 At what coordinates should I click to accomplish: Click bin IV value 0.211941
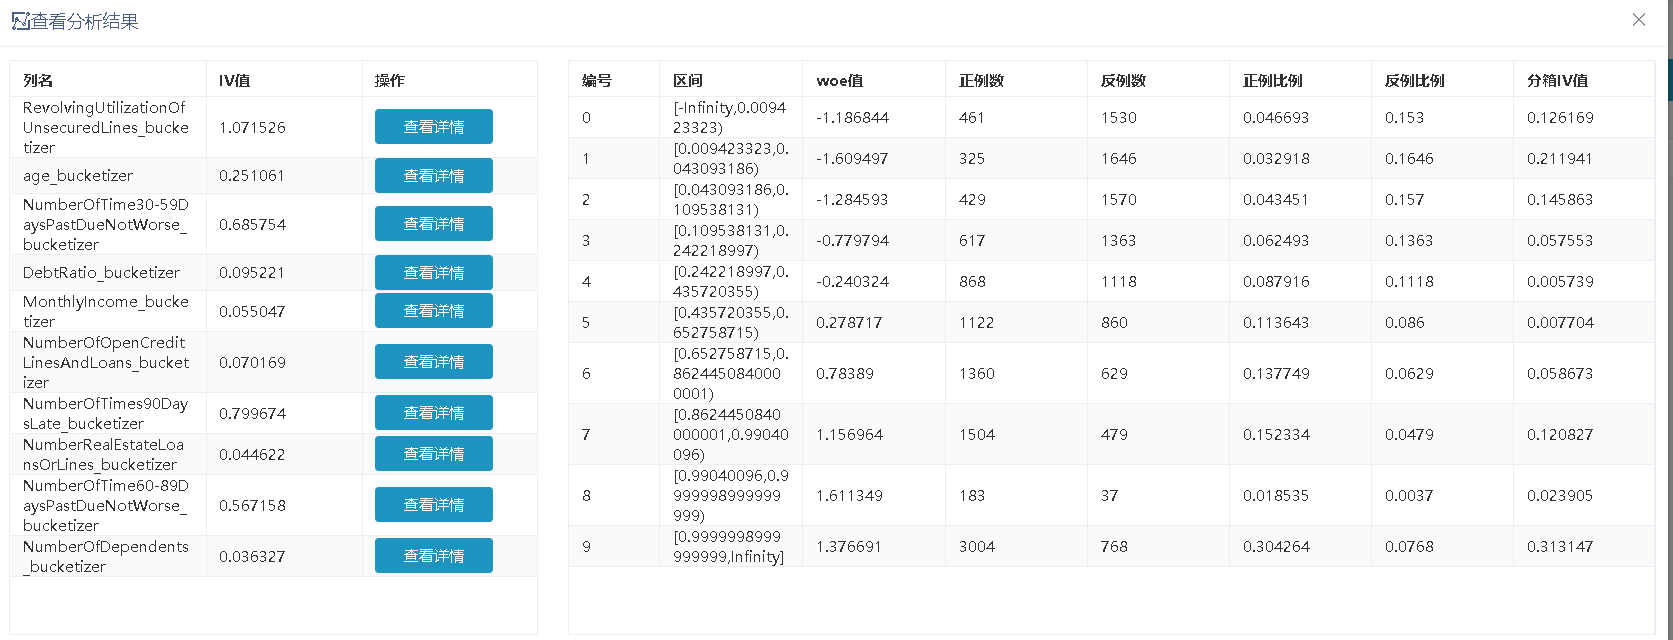(1560, 158)
